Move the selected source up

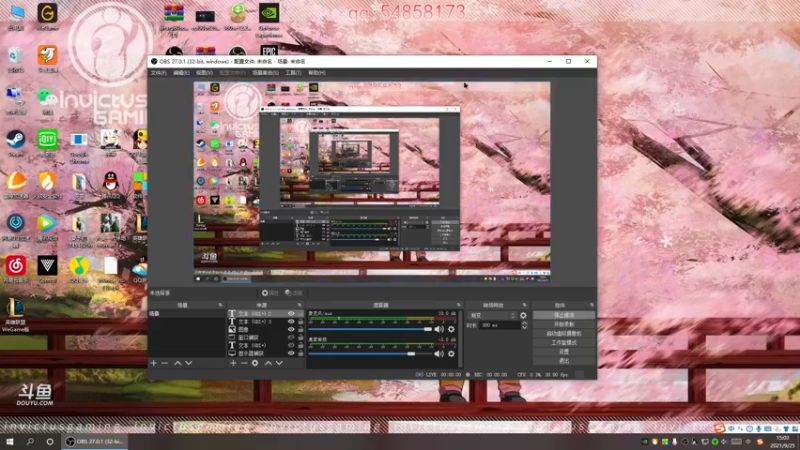tap(268, 363)
